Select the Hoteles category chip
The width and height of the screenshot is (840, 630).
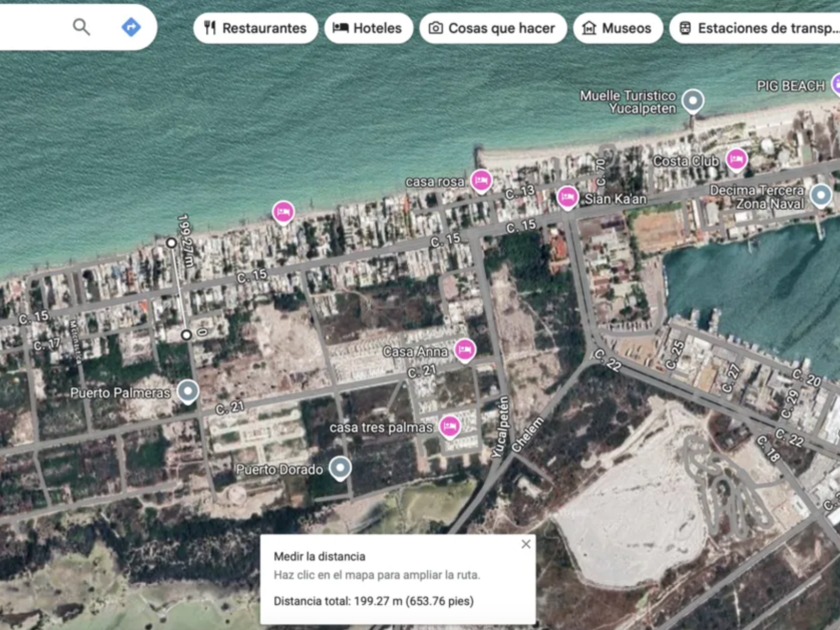point(367,28)
